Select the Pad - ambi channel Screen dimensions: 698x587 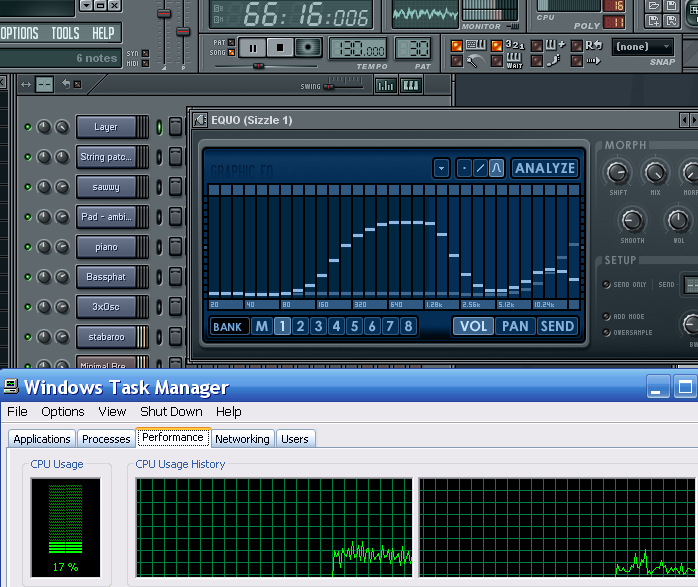(106, 217)
